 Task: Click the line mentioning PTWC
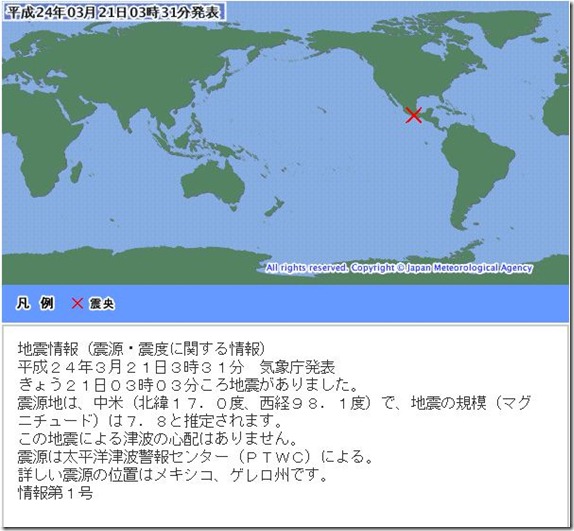click(195, 457)
